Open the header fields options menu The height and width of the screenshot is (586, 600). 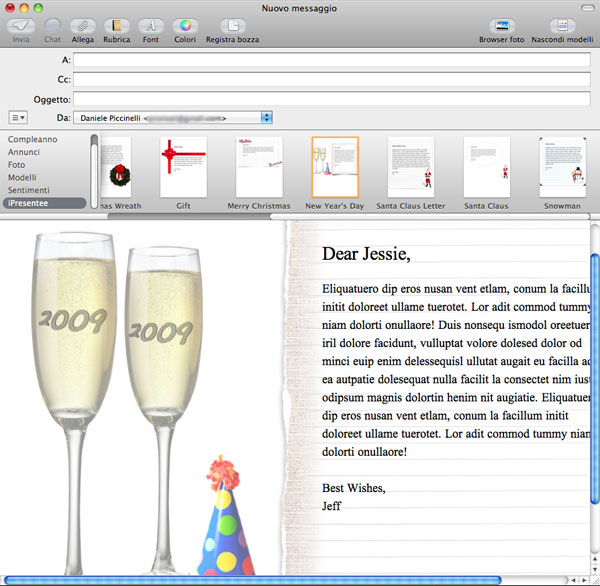coord(18,118)
